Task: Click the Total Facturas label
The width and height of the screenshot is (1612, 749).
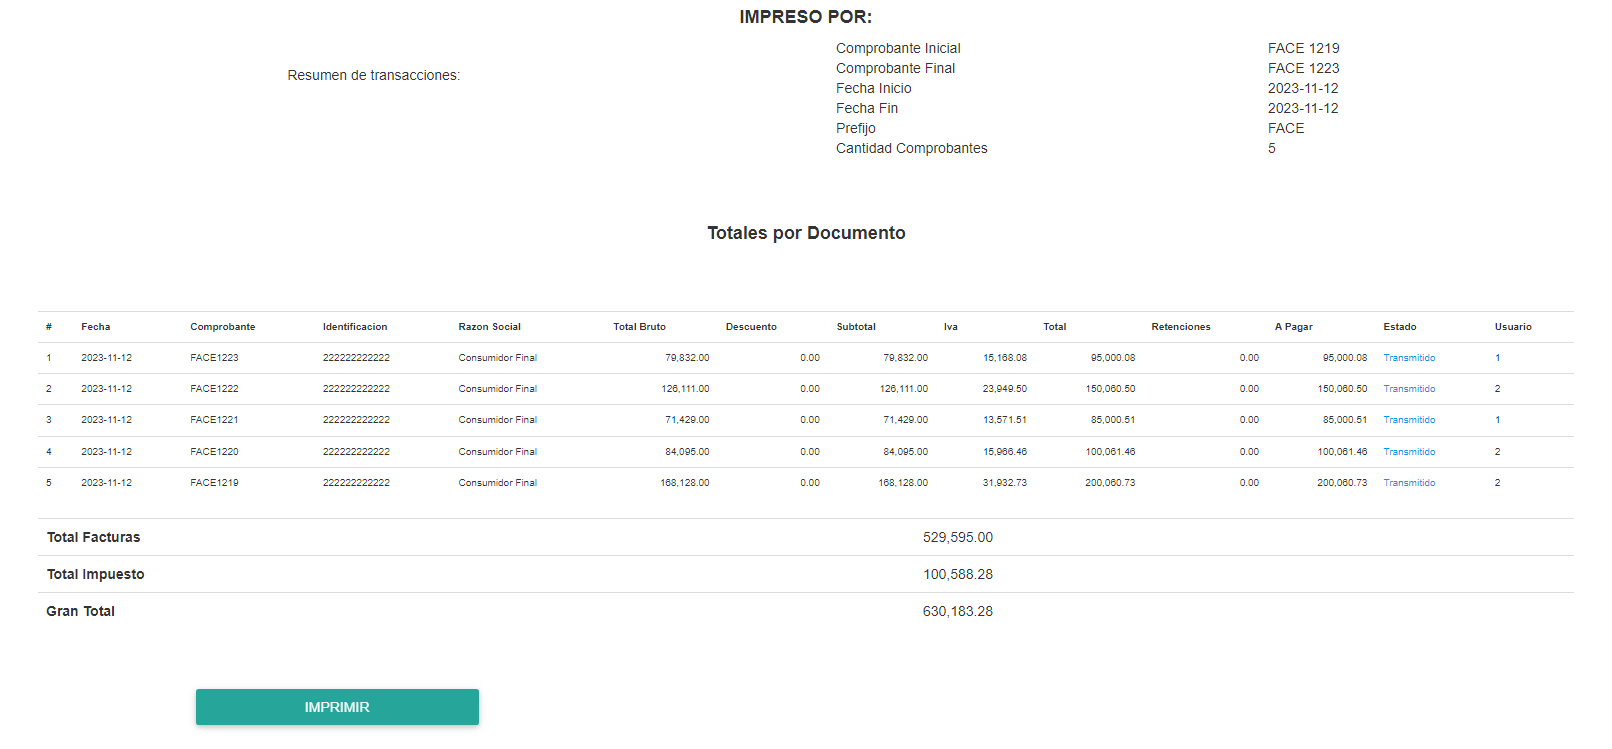Action: tap(93, 537)
